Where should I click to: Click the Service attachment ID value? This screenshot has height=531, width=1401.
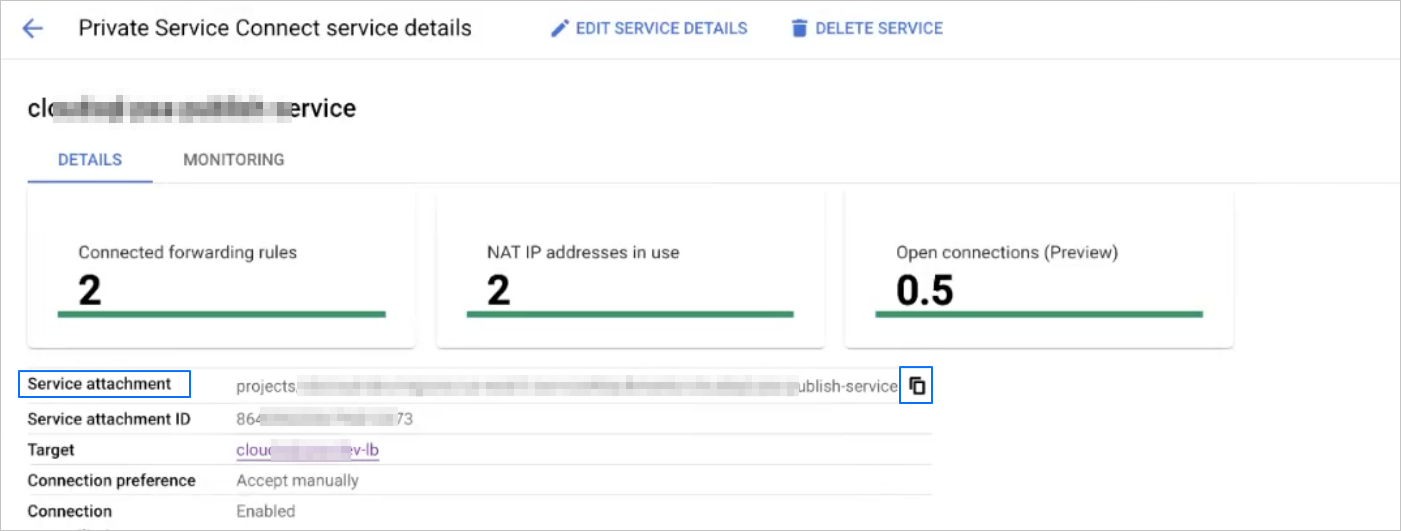point(324,419)
